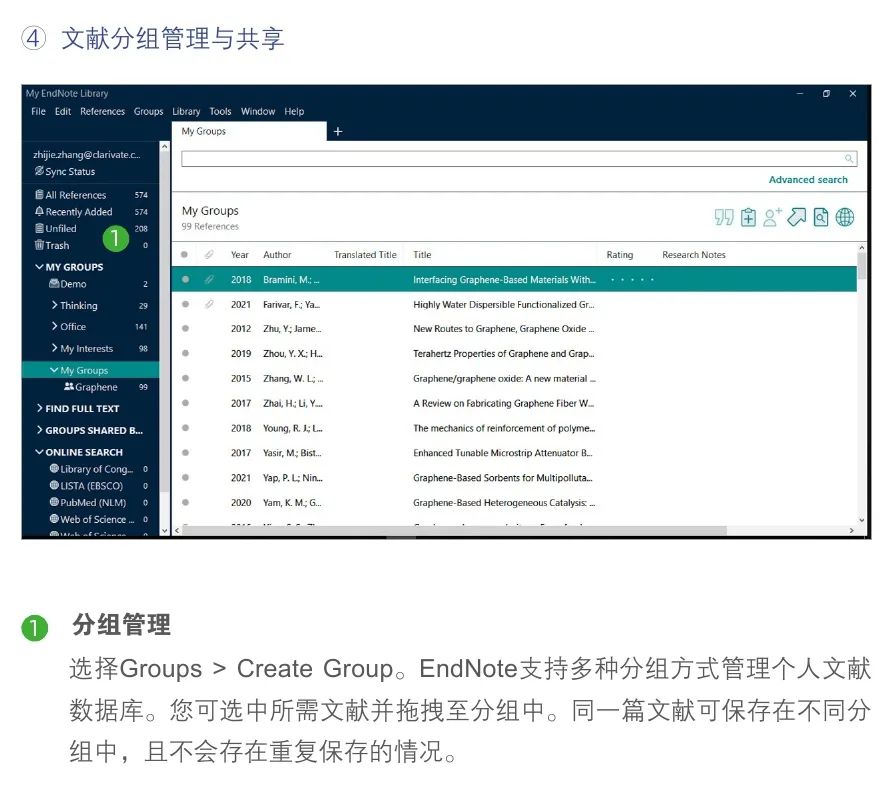The width and height of the screenshot is (885, 791).
Task: Set rating dots on Bramini reference
Action: pos(632,279)
